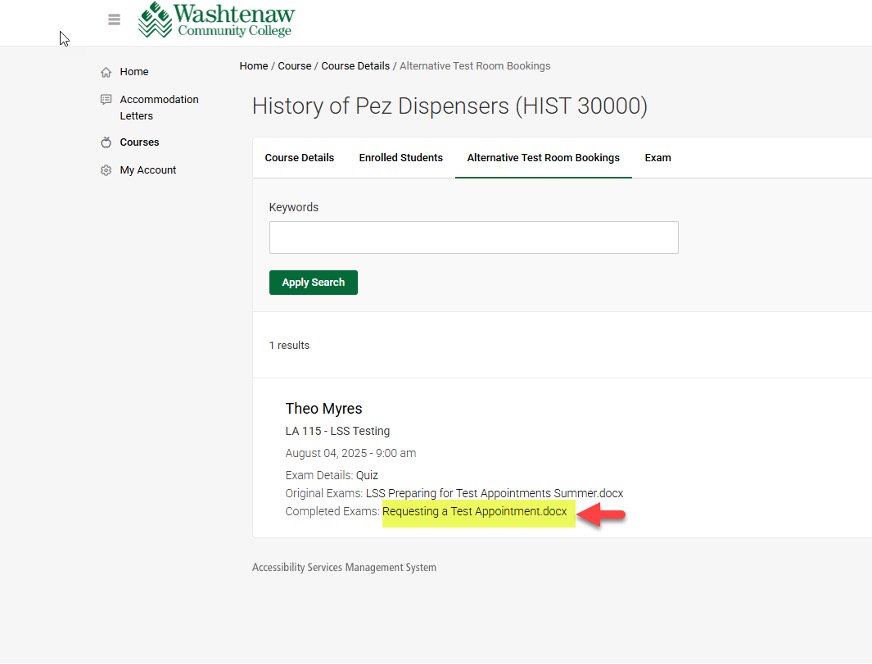Click the Course Details breadcrumb link
The width and height of the screenshot is (872, 664).
[x=355, y=66]
